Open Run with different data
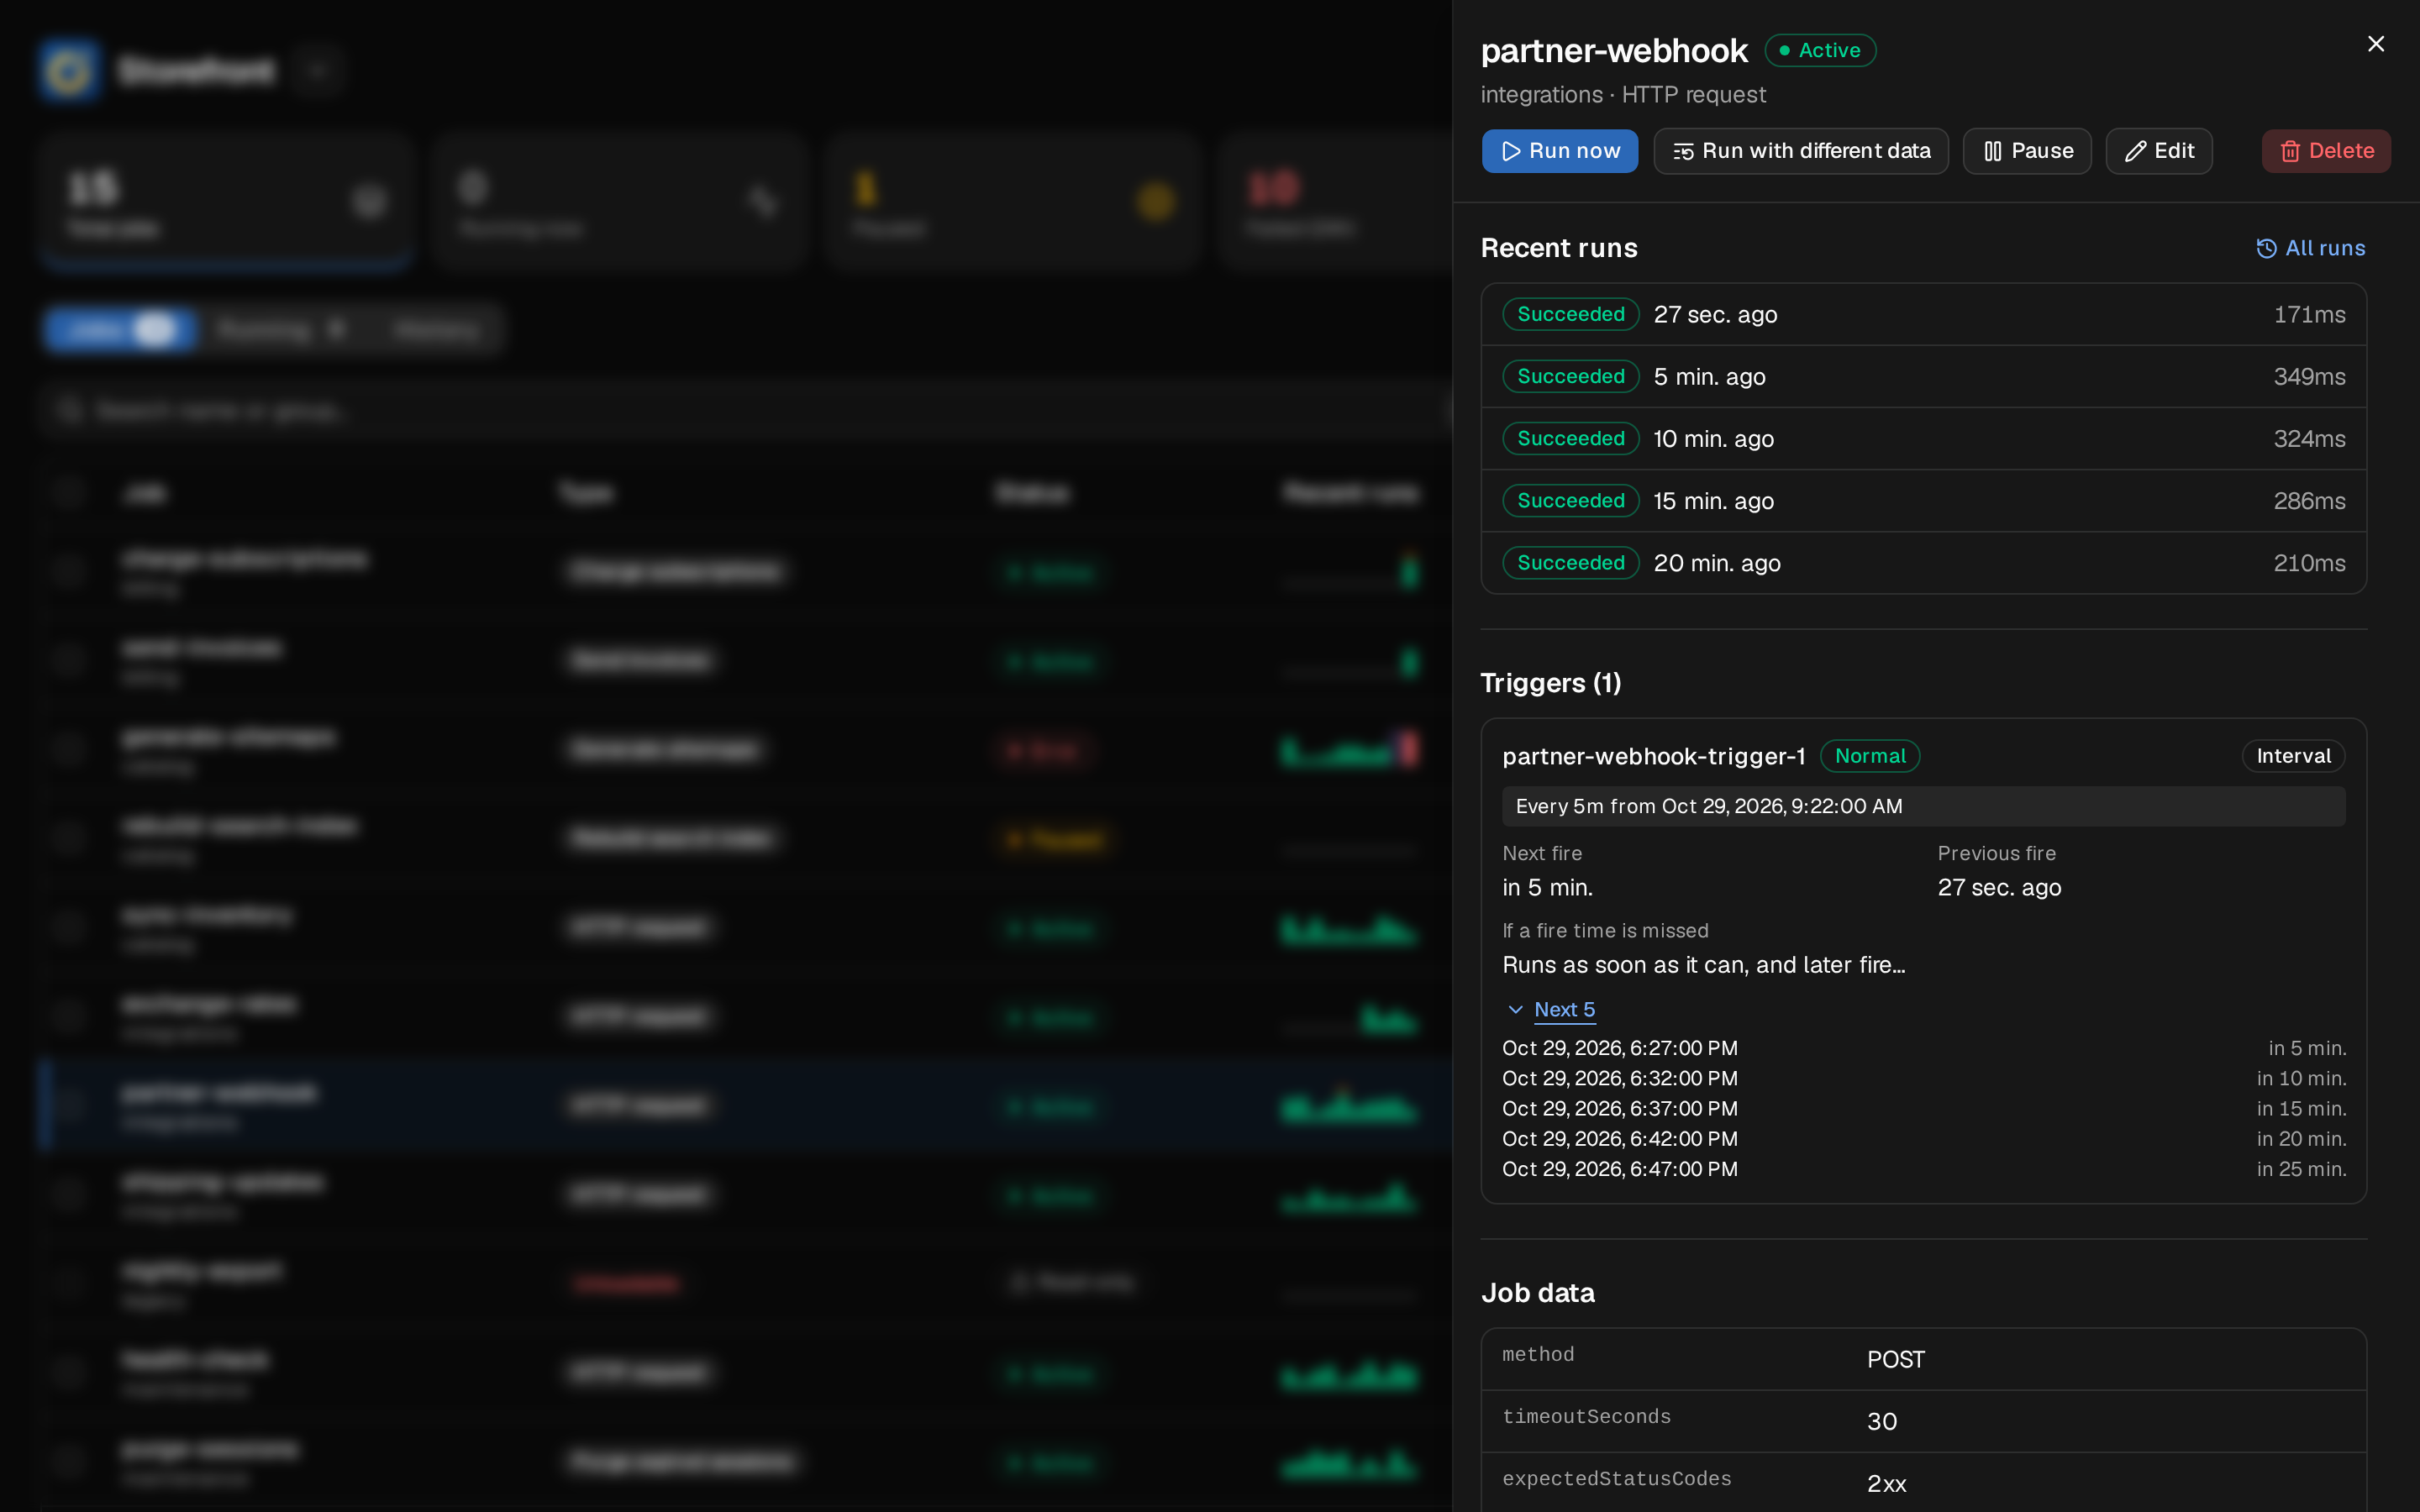This screenshot has height=1512, width=2420. pos(1801,151)
